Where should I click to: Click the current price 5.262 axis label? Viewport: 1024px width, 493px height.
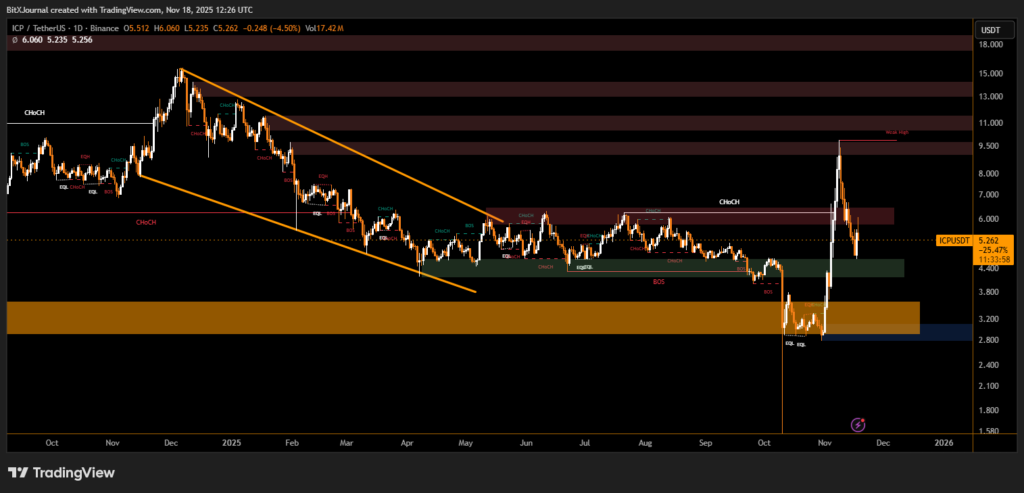pyautogui.click(x=992, y=240)
